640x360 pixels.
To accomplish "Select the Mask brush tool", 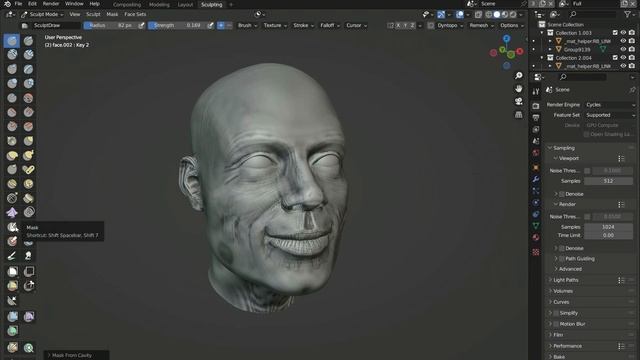I will click(12, 227).
